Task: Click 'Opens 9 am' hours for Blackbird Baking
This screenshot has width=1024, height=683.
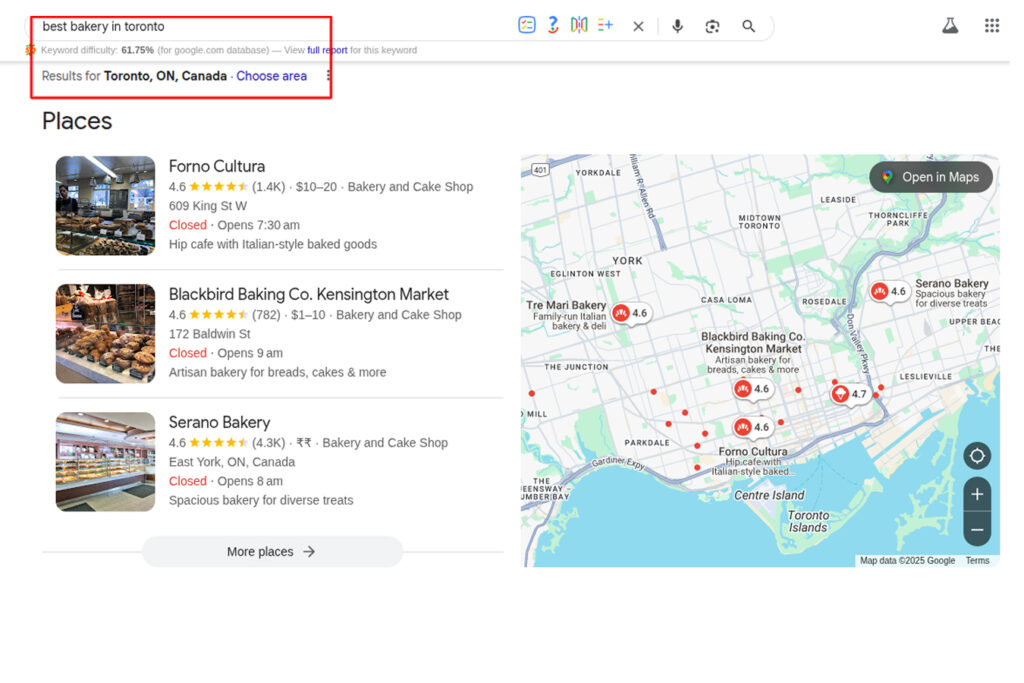Action: [250, 353]
